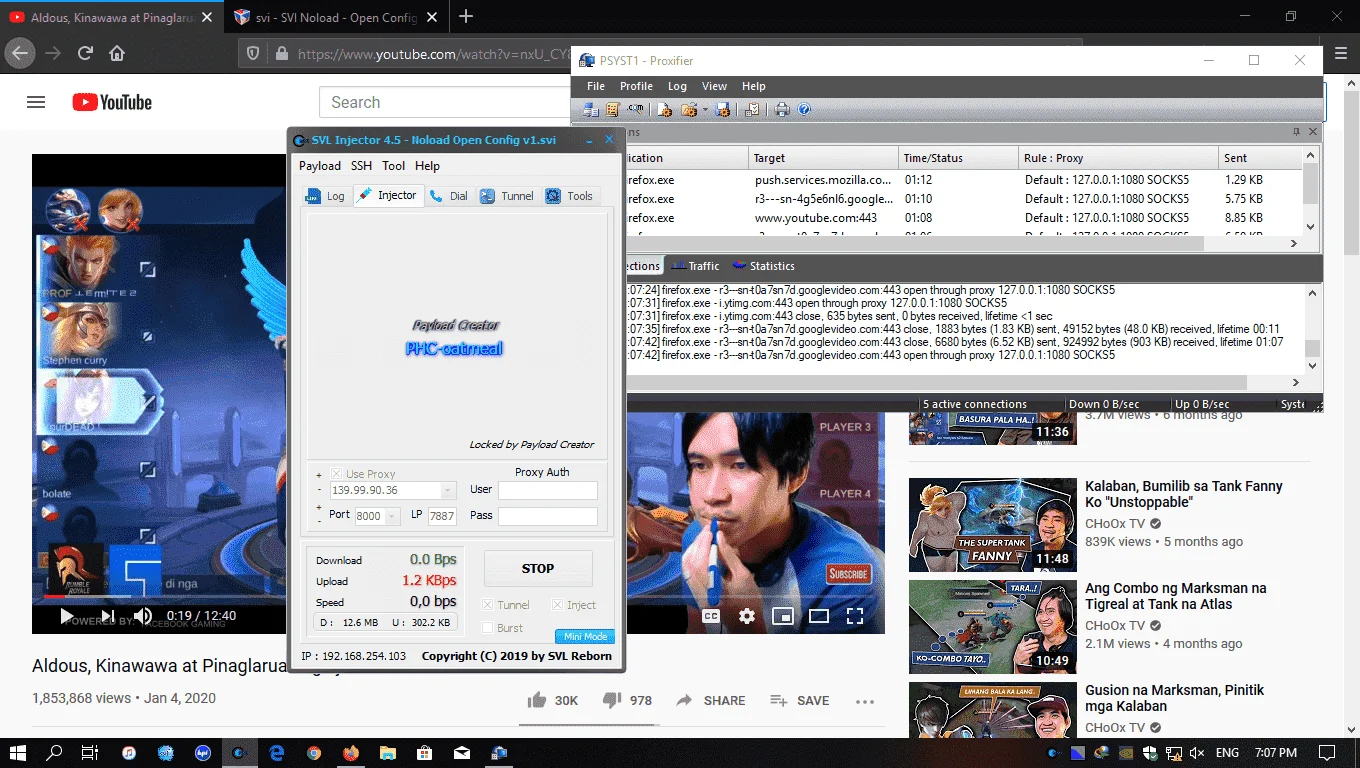
Task: Click the Save Profile icon in Proxifier toolbar
Action: [723, 110]
